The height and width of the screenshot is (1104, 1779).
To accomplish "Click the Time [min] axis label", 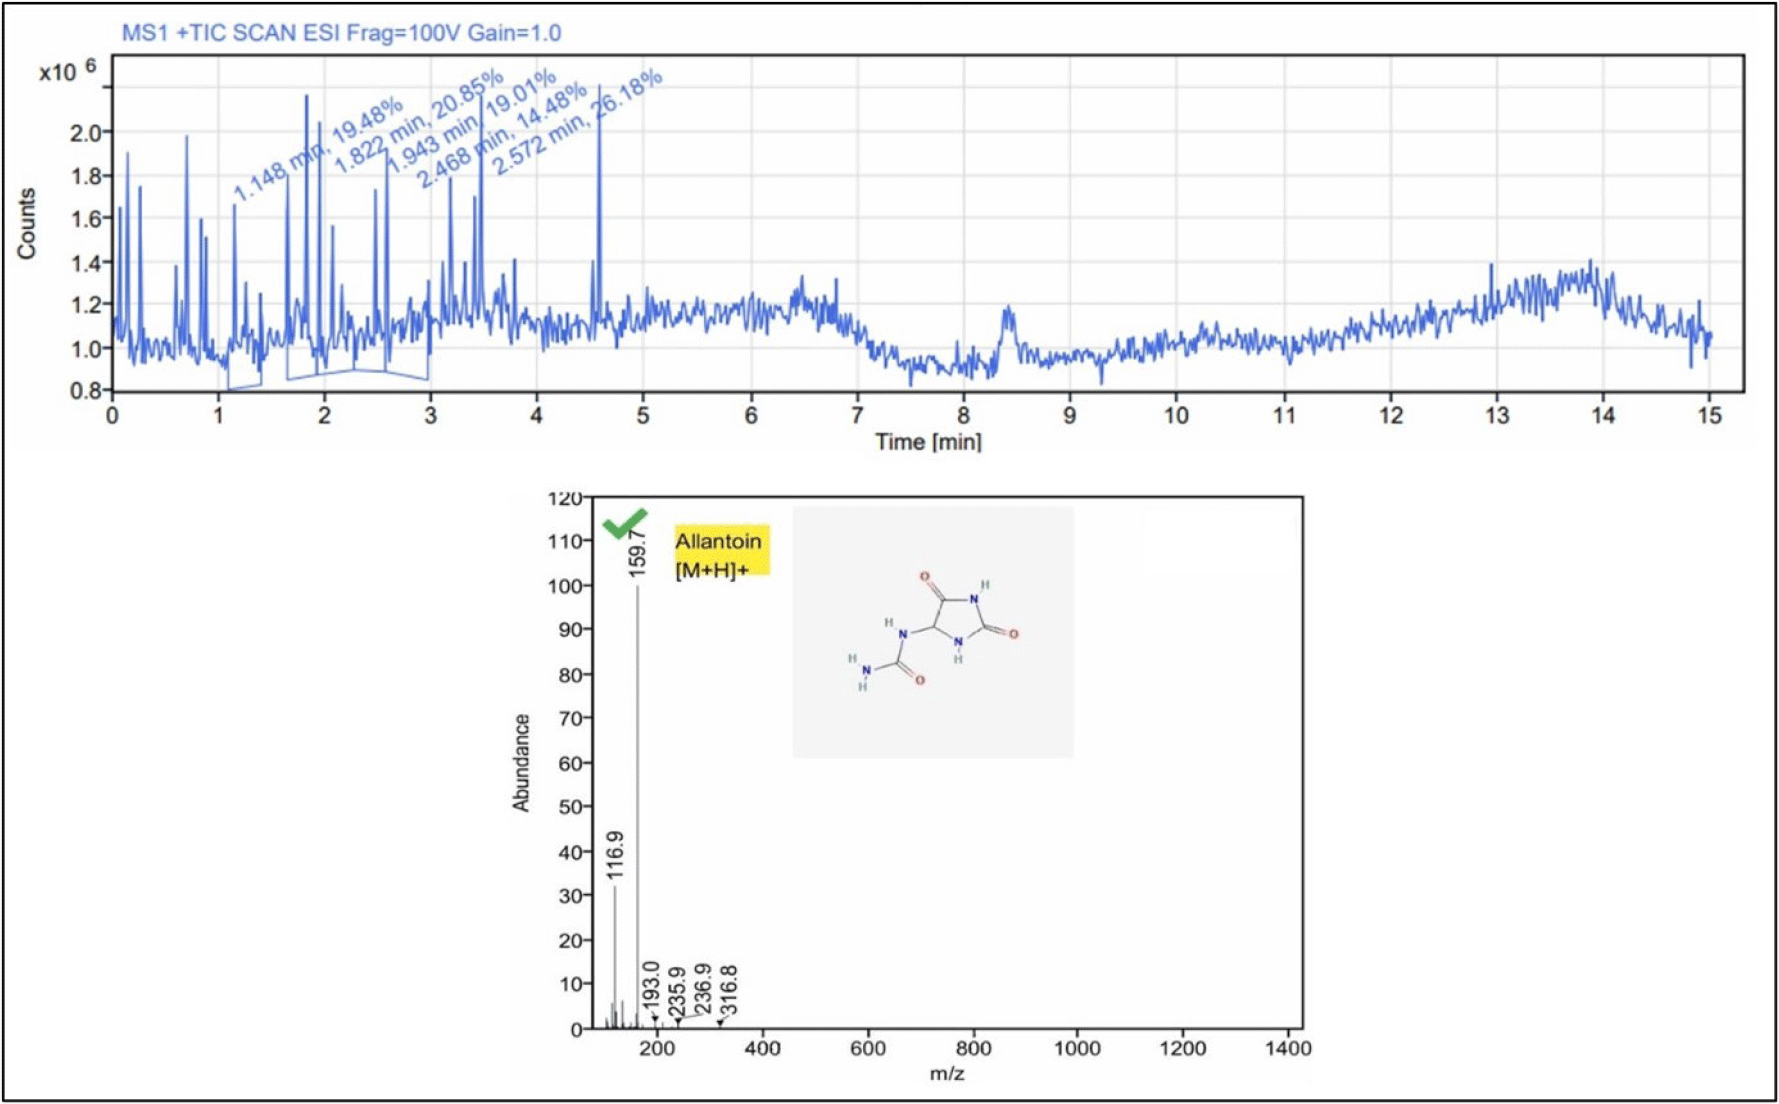I will click(928, 441).
